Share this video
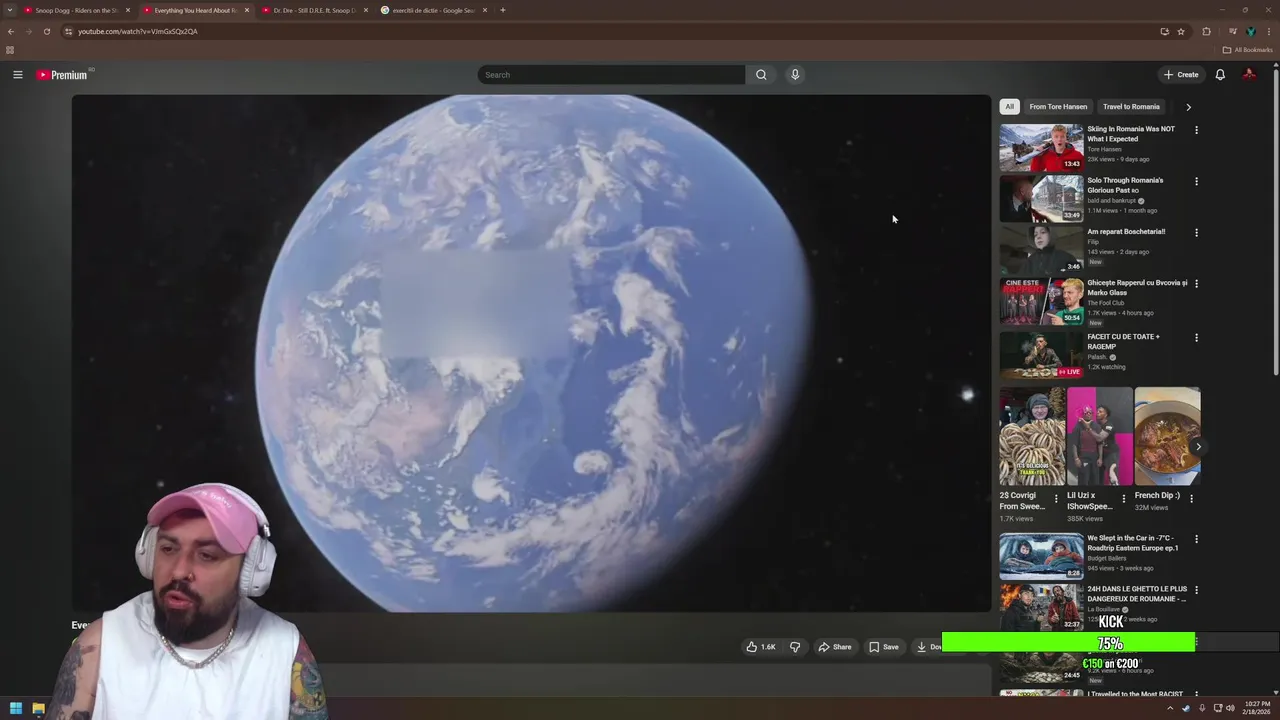1280x720 pixels. click(835, 647)
